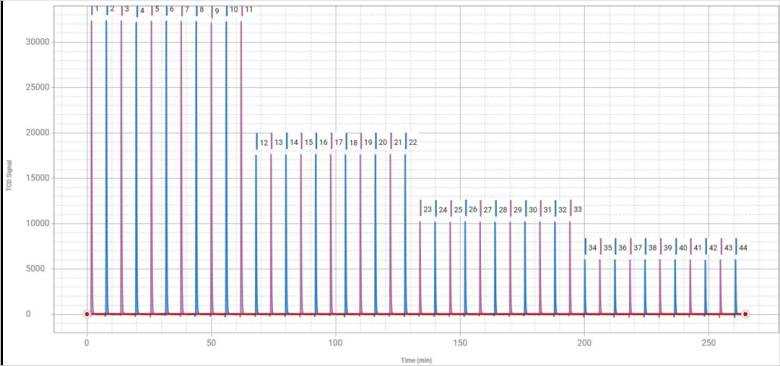The width and height of the screenshot is (780, 366).
Task: Select peak label 18
Action: (x=353, y=143)
